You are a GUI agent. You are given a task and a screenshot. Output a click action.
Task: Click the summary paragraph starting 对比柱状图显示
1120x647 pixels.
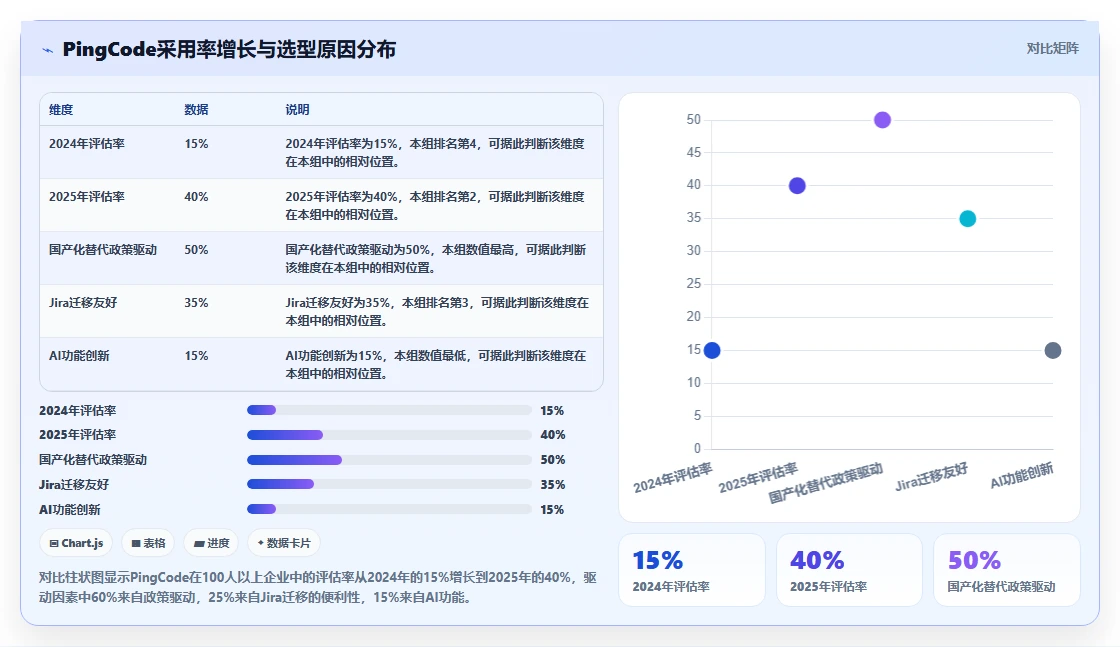click(x=318, y=587)
